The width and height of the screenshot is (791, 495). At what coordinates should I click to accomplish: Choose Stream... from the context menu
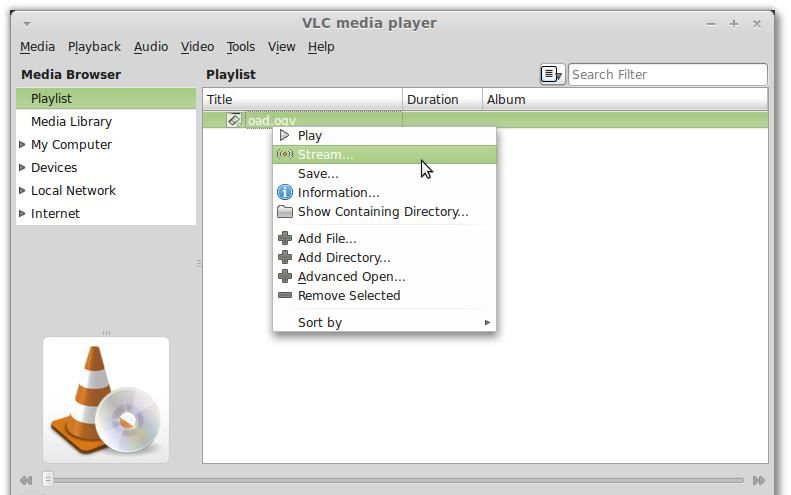(384, 154)
